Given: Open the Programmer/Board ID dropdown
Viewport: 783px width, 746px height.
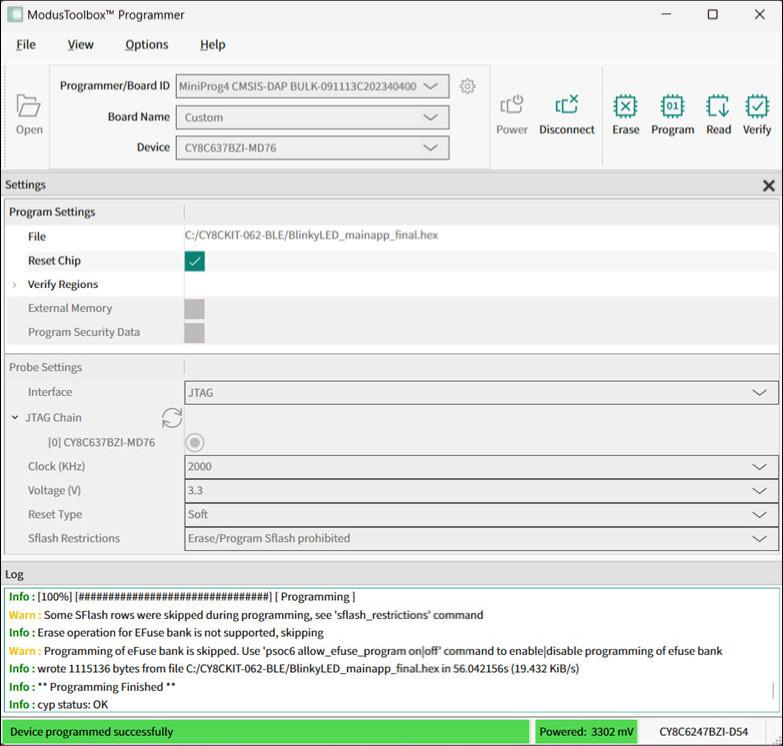Looking at the screenshot, I should click(x=313, y=86).
